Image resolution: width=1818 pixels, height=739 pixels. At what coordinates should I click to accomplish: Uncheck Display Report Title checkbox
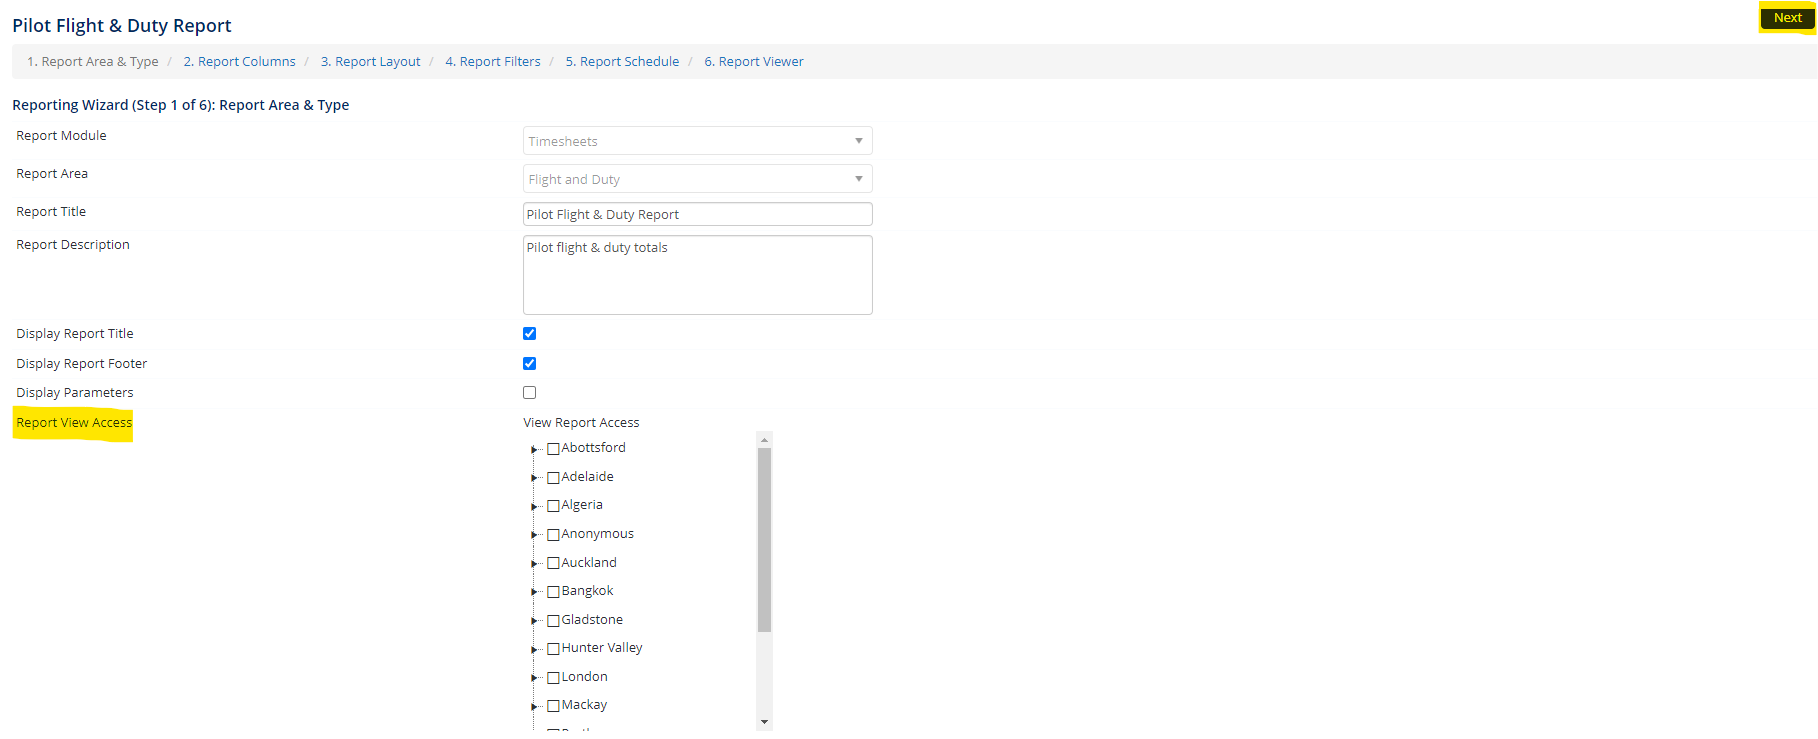click(530, 334)
